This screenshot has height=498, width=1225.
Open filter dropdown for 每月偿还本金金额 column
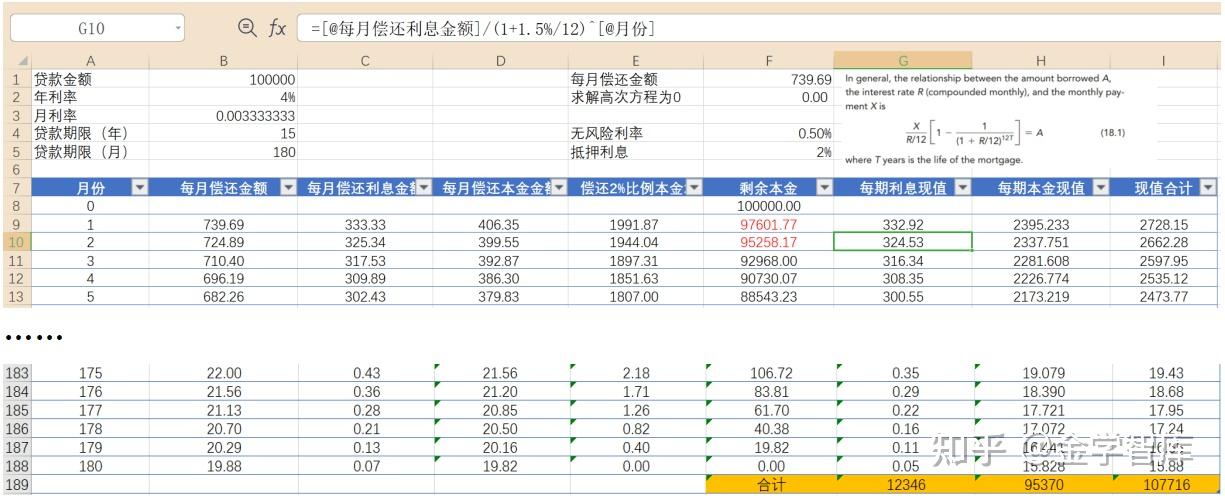click(x=559, y=187)
